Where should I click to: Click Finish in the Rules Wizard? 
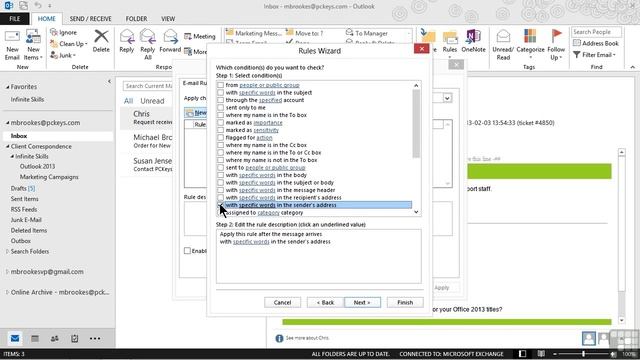pyautogui.click(x=405, y=302)
